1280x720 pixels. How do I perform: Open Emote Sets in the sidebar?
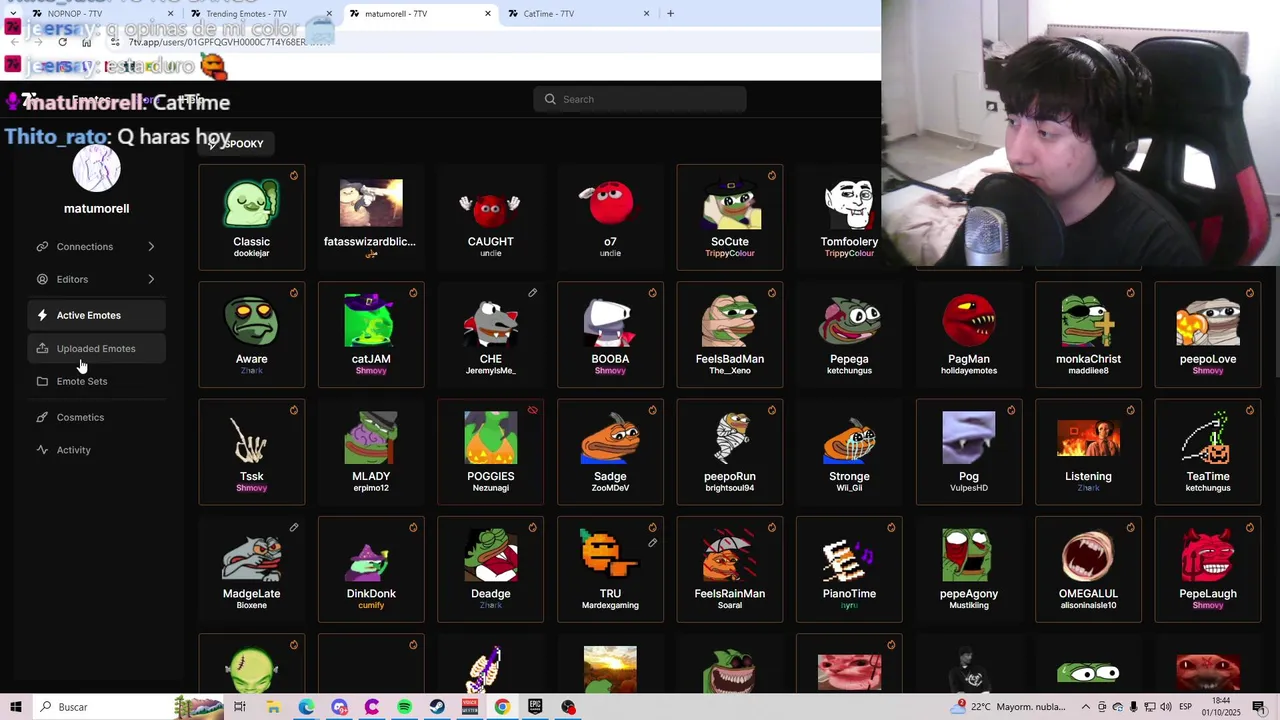pyautogui.click(x=96, y=381)
